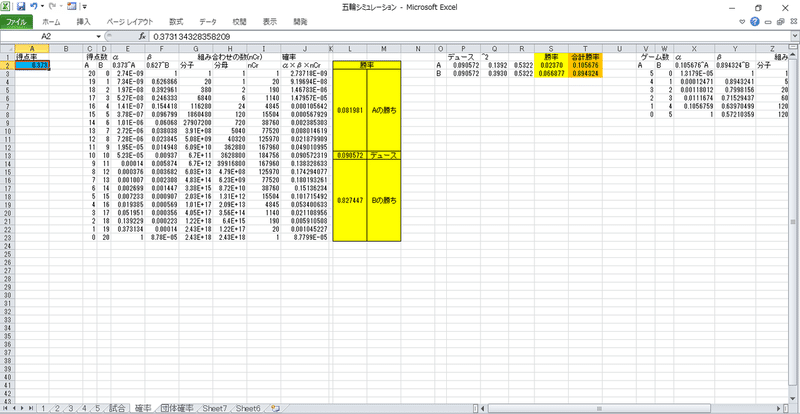Open Customize Quick Access Toolbar dropdown
Screen dimensions: 800x414
[84, 7]
